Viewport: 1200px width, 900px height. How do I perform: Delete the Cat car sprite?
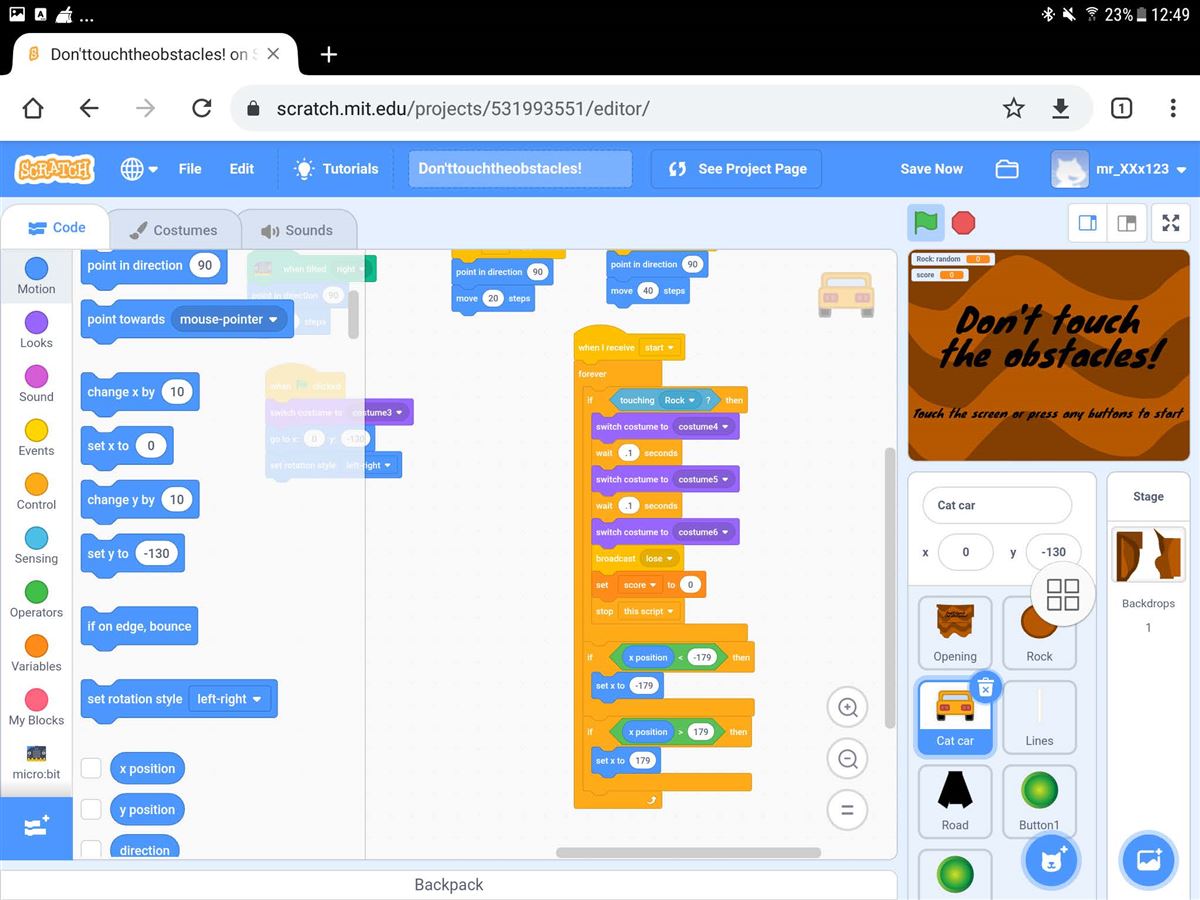[985, 687]
